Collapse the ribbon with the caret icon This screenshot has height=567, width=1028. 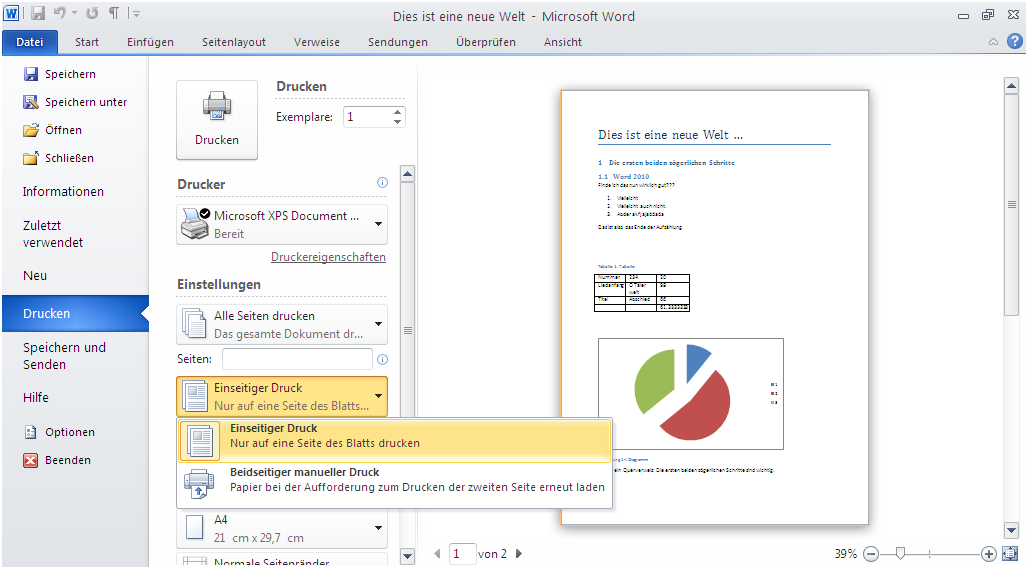[993, 42]
